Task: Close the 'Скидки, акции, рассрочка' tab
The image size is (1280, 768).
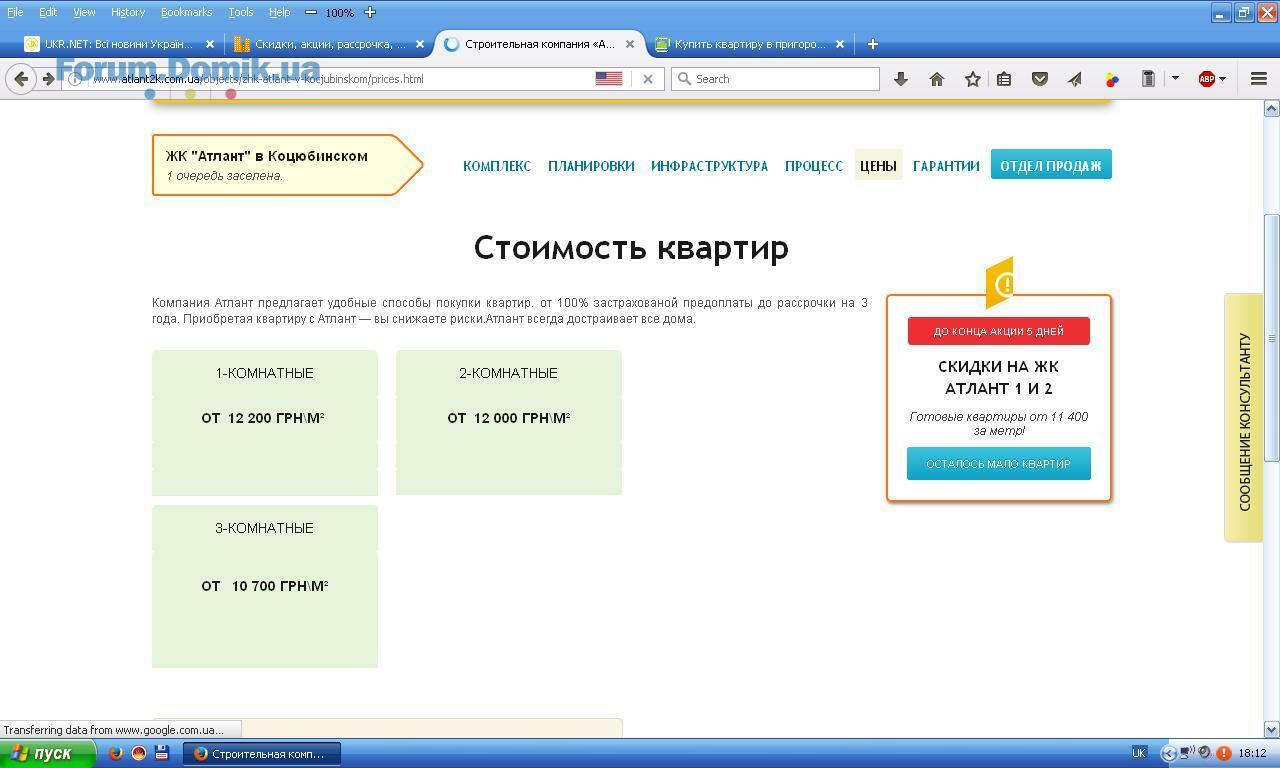Action: [x=420, y=44]
